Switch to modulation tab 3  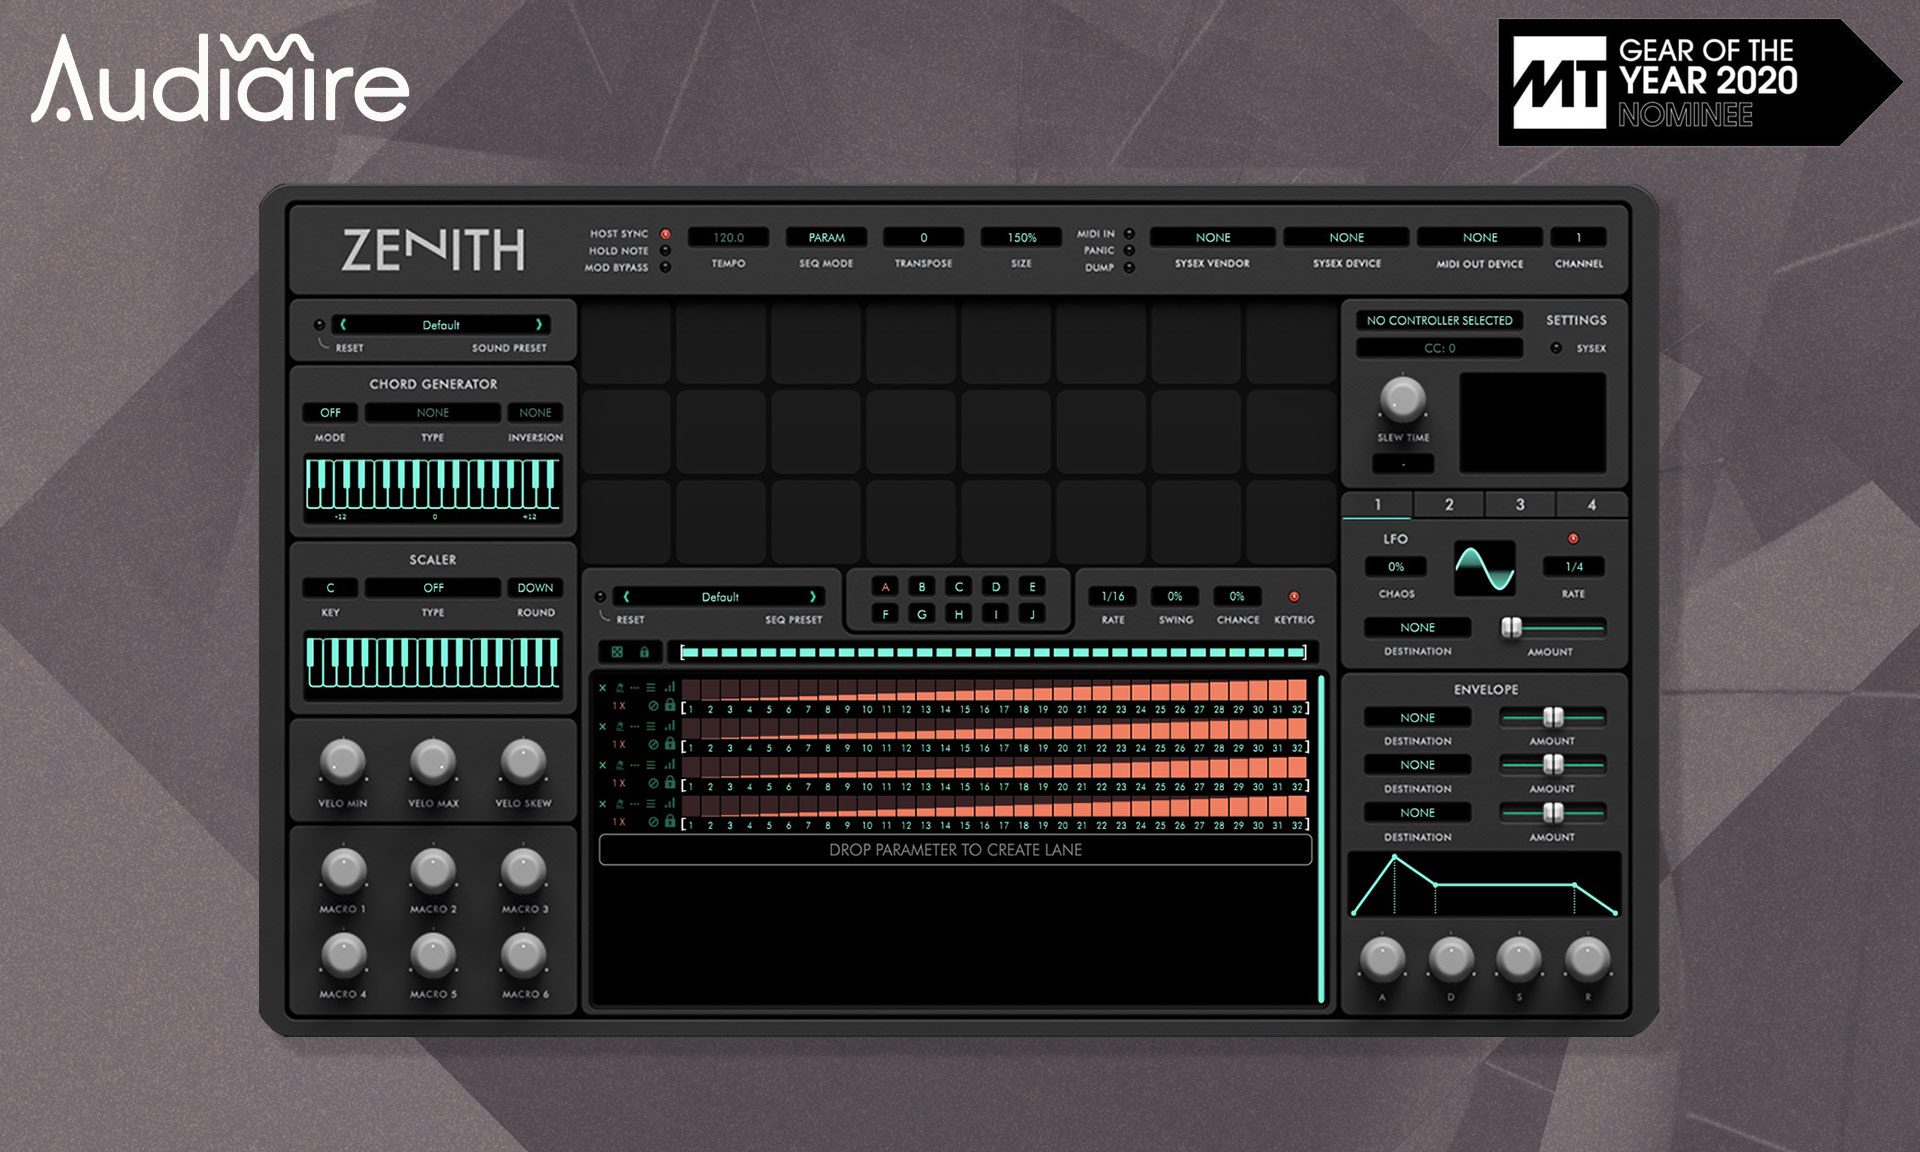pyautogui.click(x=1520, y=505)
